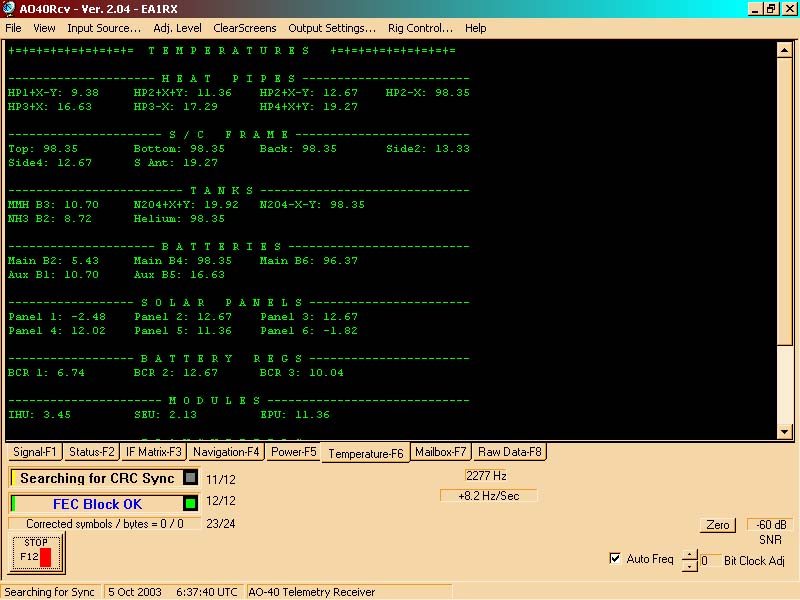The image size is (800, 600).
Task: Click BCR 3: 10.04 reading
Action: (x=302, y=372)
